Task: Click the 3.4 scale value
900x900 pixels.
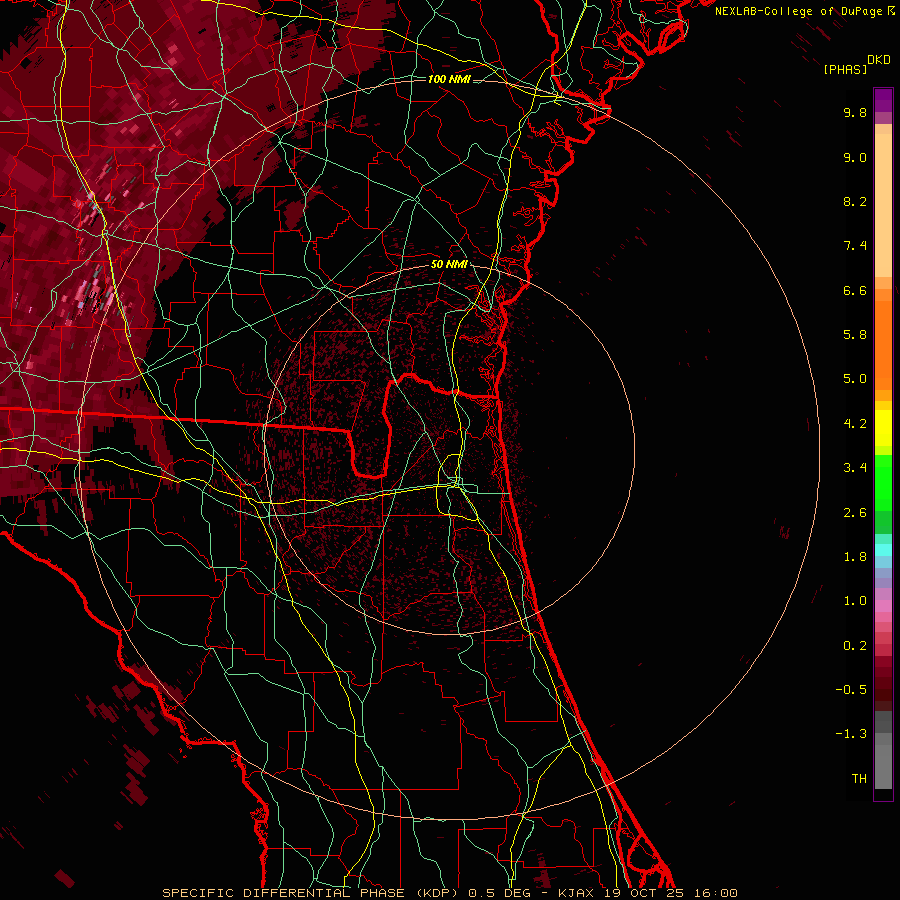Action: (855, 468)
